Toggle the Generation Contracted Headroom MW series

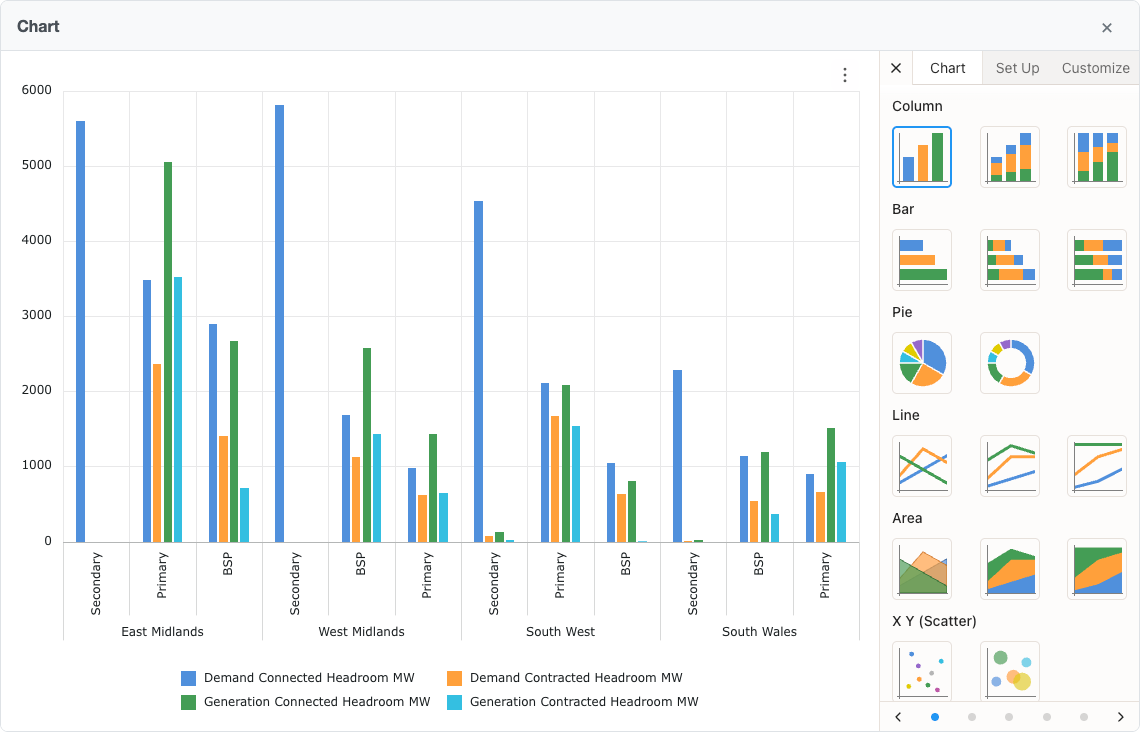(586, 701)
